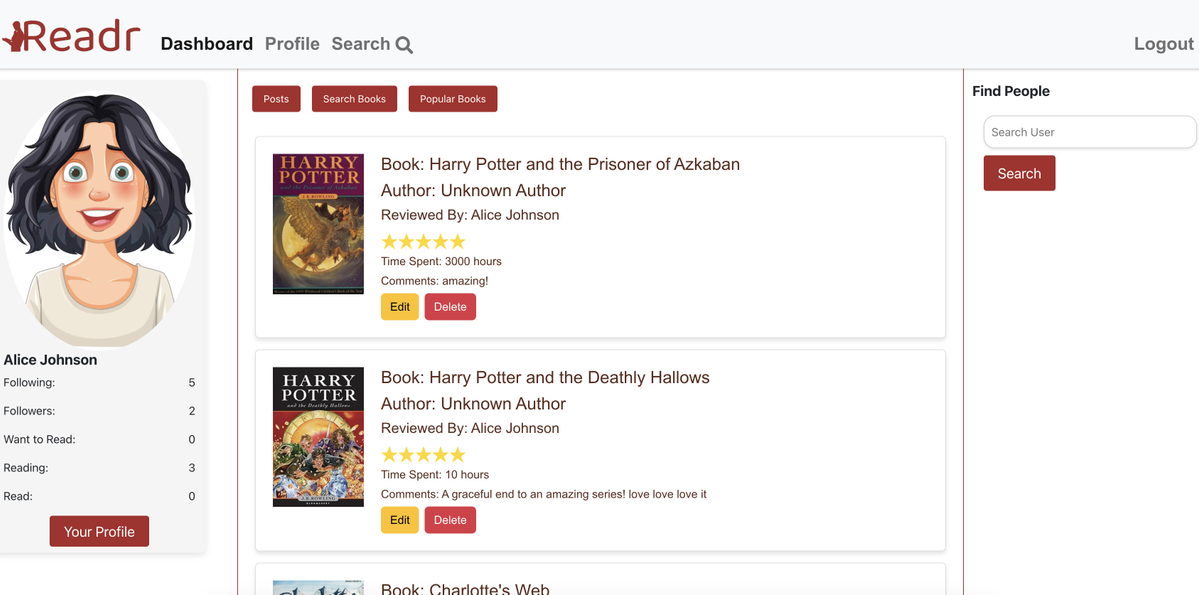Viewport: 1199px width, 595px height.
Task: Click the Want to Read row
Action: (99, 439)
